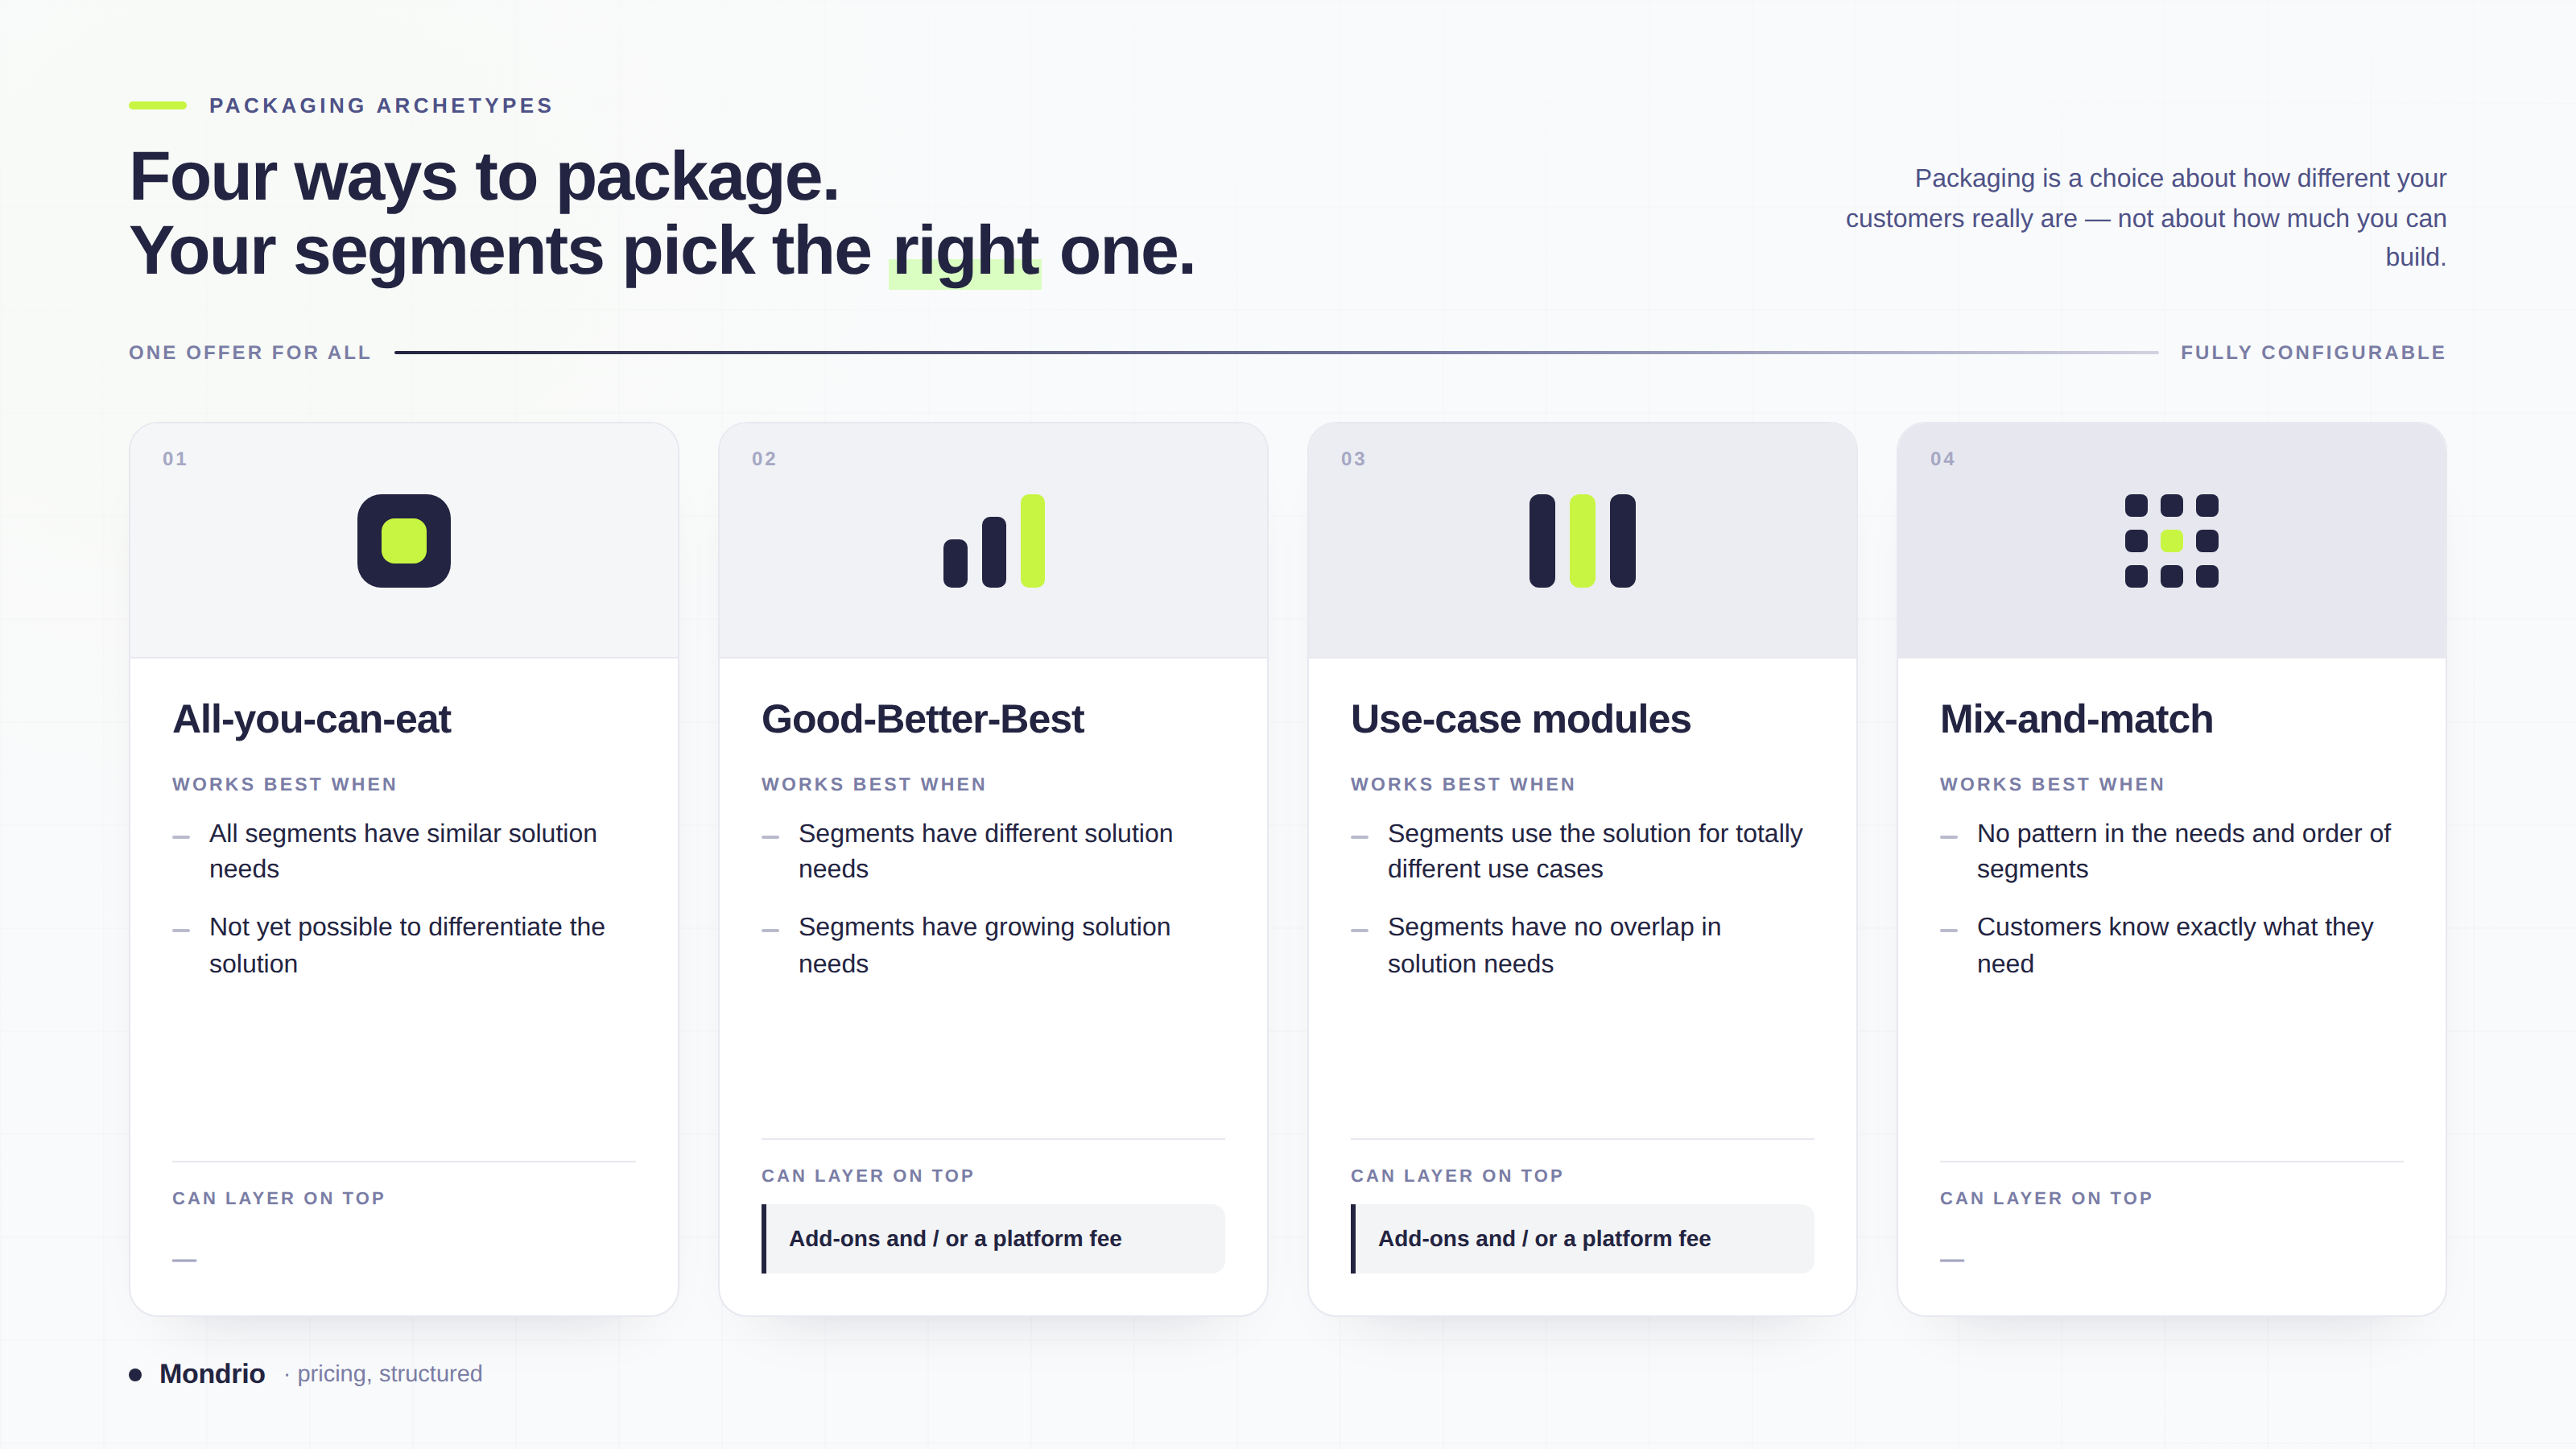Click the All-you-can-eat square icon
The width and height of the screenshot is (2576, 1449).
(404, 541)
